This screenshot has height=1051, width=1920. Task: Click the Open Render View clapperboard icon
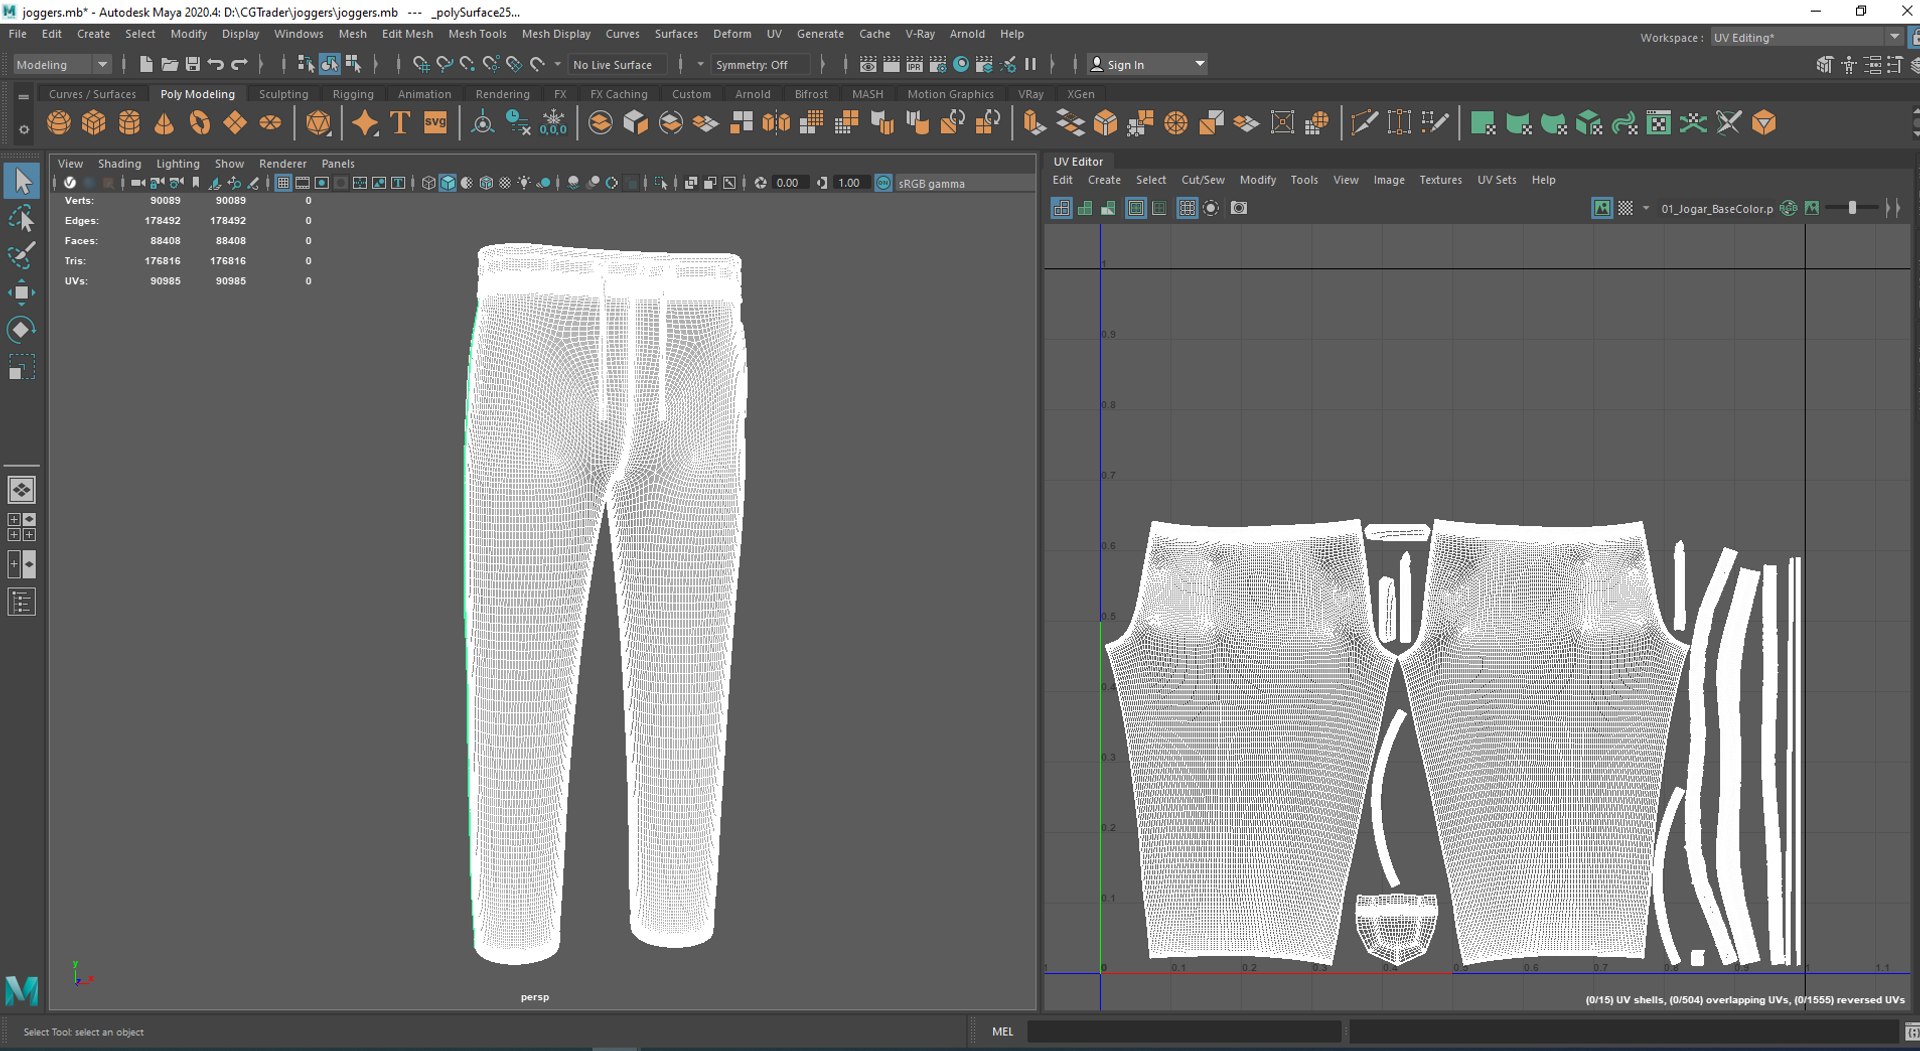pos(868,64)
